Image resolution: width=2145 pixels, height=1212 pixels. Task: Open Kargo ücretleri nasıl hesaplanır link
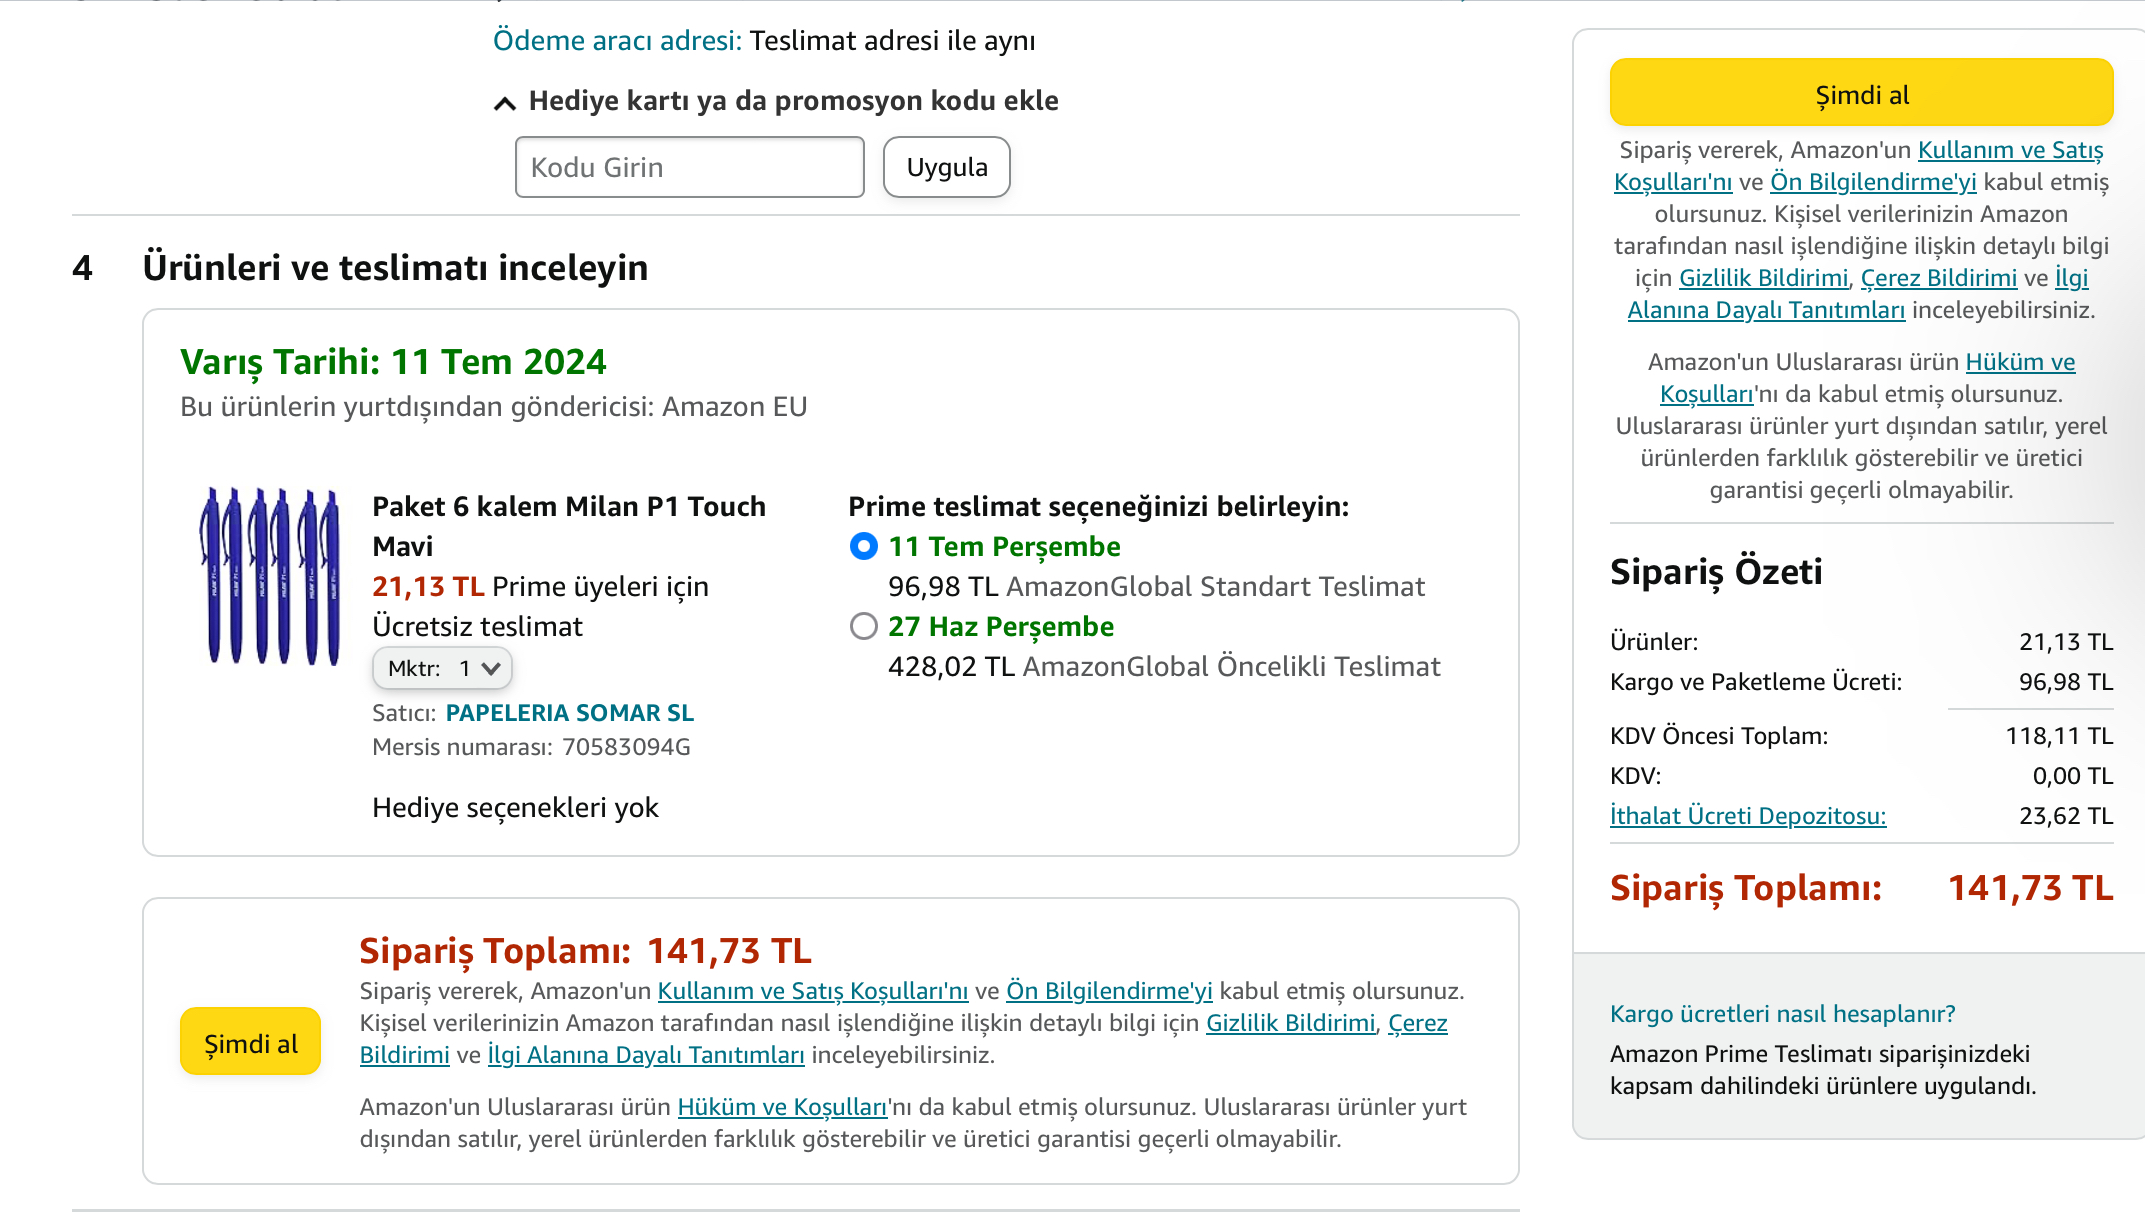click(x=1782, y=1014)
